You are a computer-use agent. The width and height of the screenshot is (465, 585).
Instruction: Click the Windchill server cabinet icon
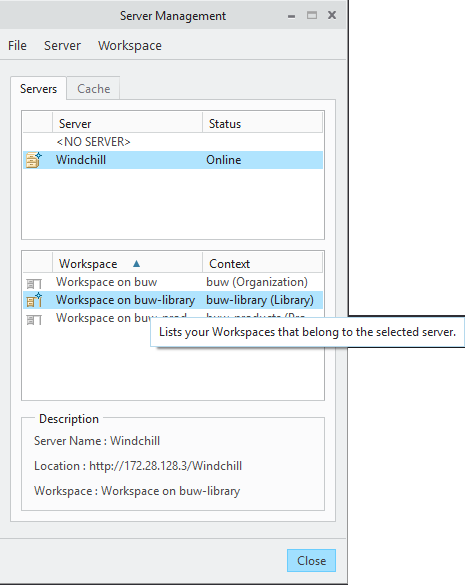click(34, 160)
